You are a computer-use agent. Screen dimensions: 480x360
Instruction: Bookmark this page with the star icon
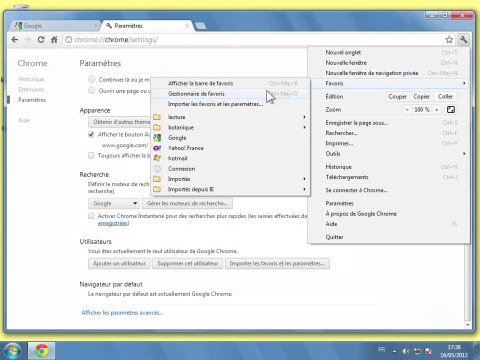[x=449, y=40]
